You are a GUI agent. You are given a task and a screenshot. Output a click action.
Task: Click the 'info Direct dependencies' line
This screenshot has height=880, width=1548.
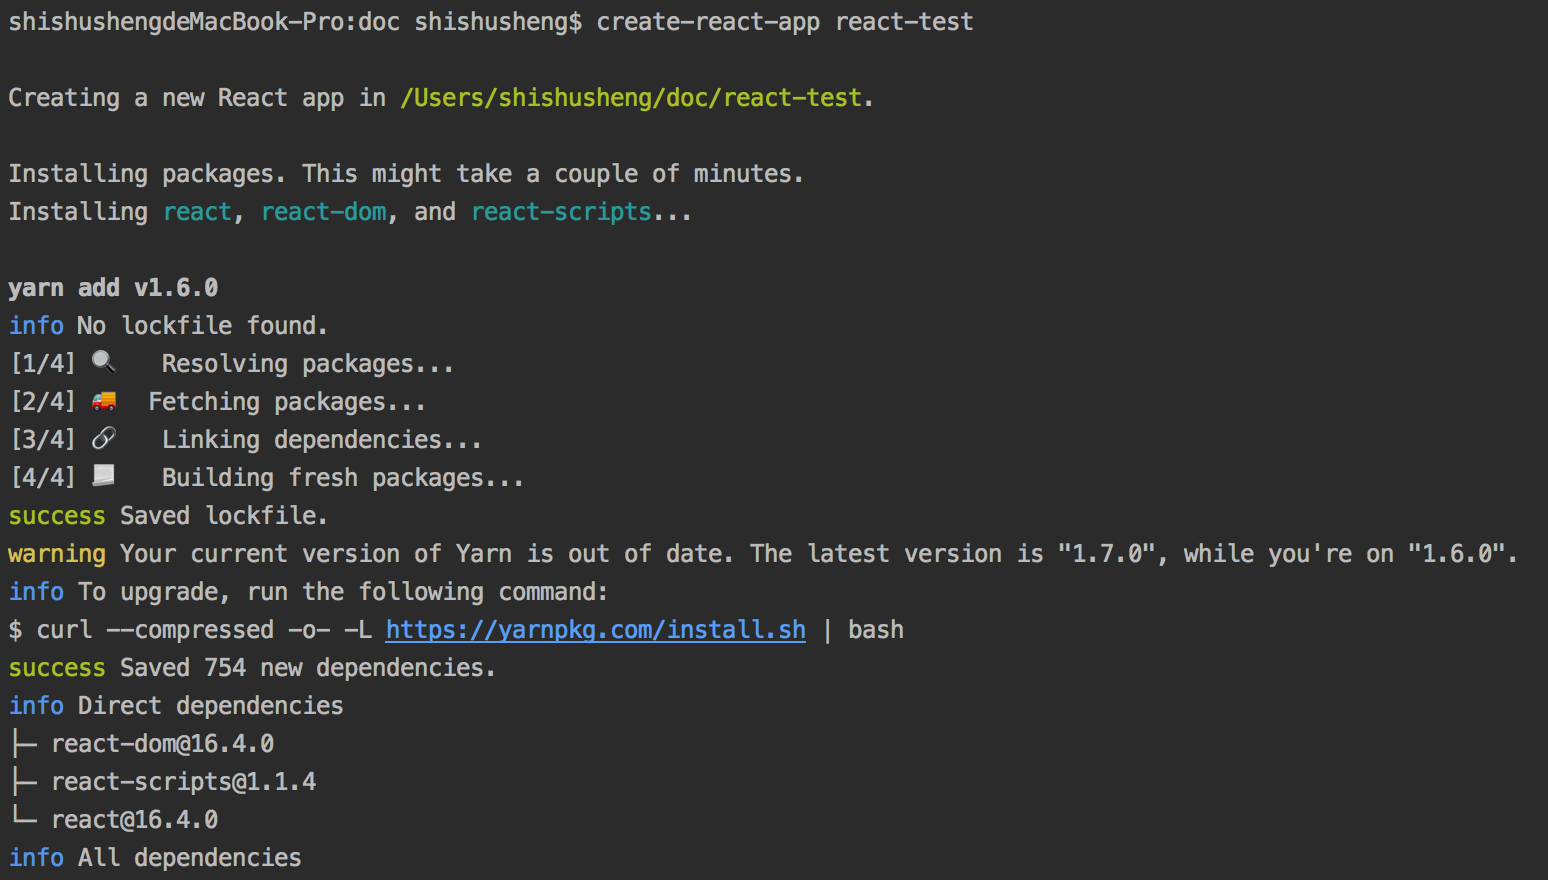click(x=176, y=706)
